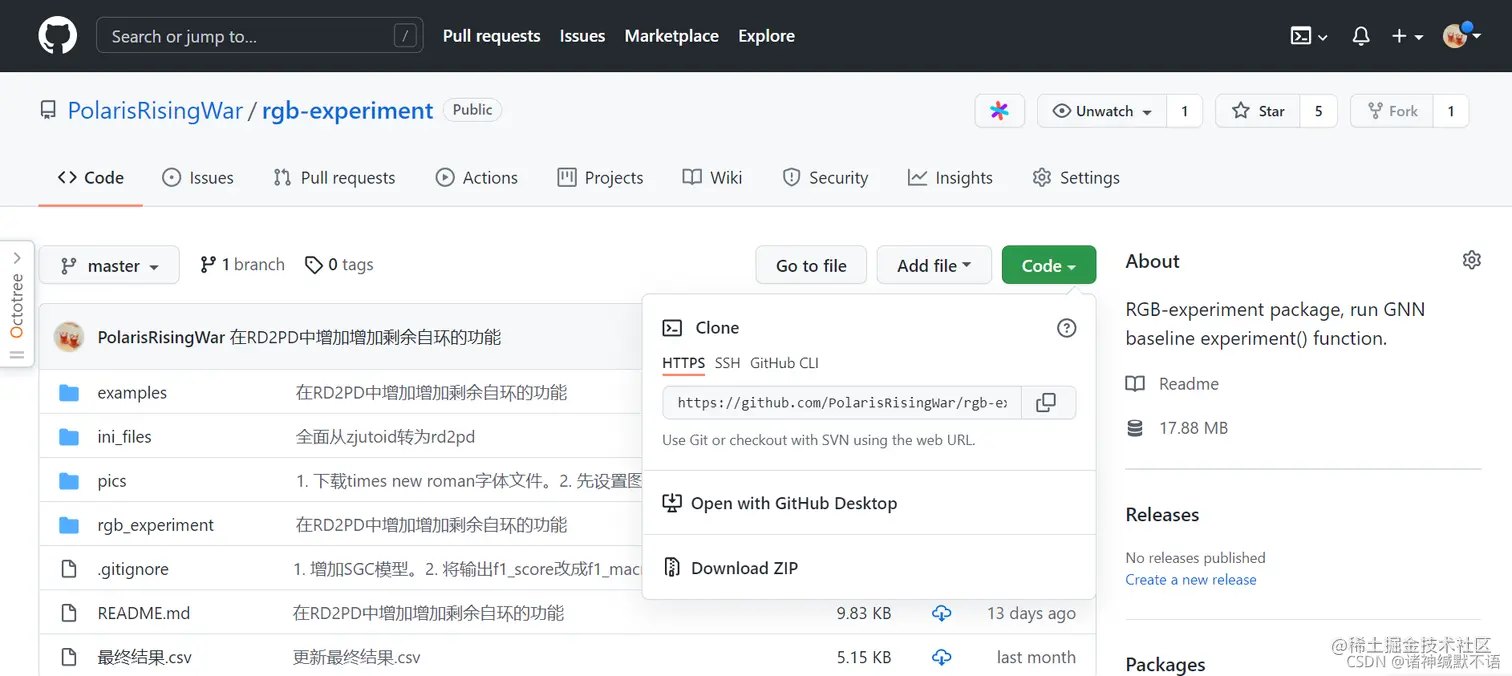
Task: Open Issues in top navigation bar
Action: [582, 36]
